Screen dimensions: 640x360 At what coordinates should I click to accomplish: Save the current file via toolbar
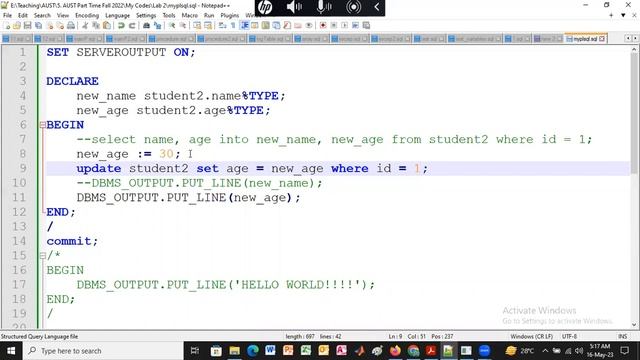[x=28, y=25]
